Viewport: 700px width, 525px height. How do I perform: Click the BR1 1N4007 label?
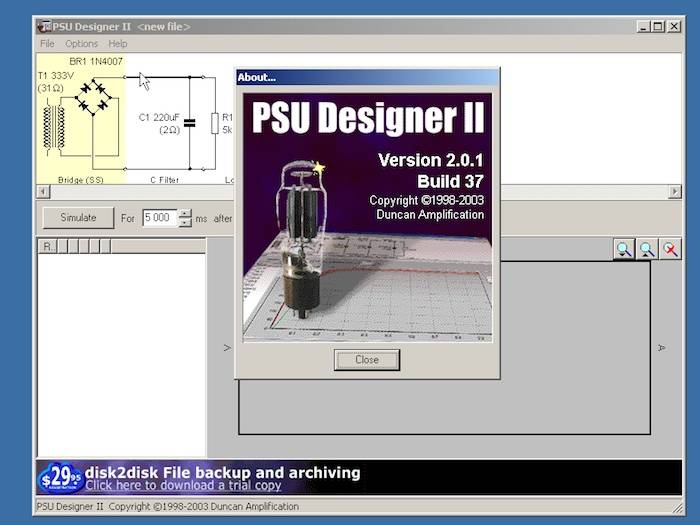[96, 62]
